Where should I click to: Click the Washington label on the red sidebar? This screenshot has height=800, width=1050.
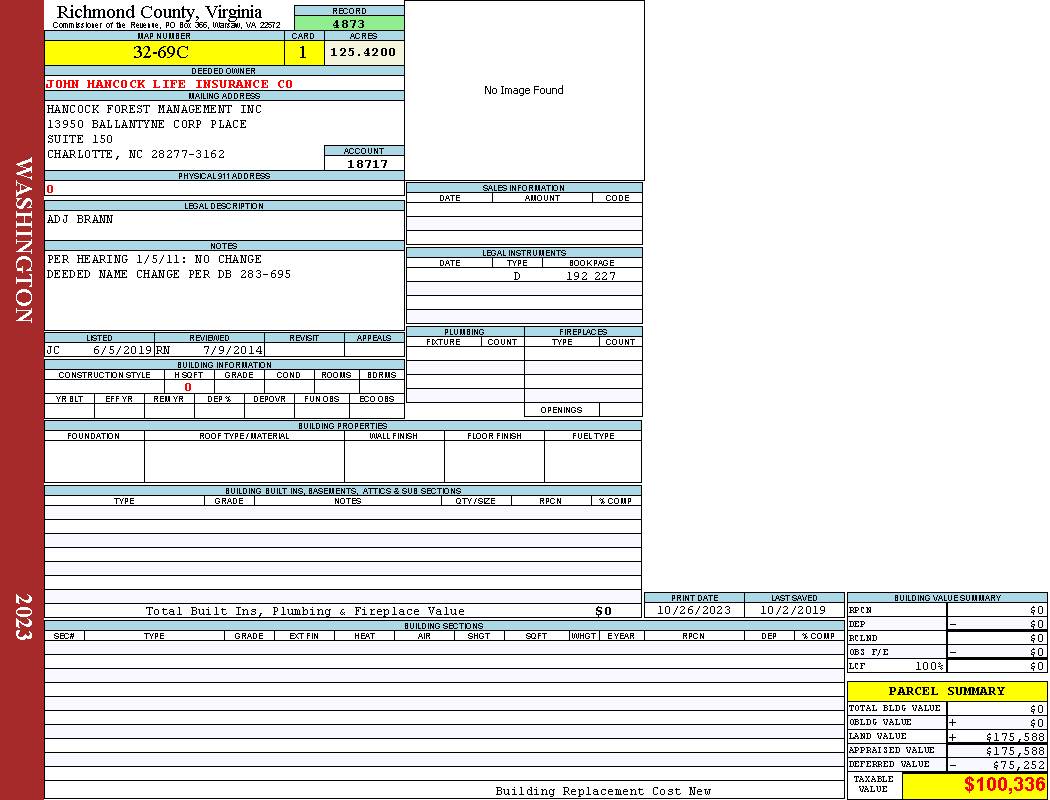coord(24,240)
